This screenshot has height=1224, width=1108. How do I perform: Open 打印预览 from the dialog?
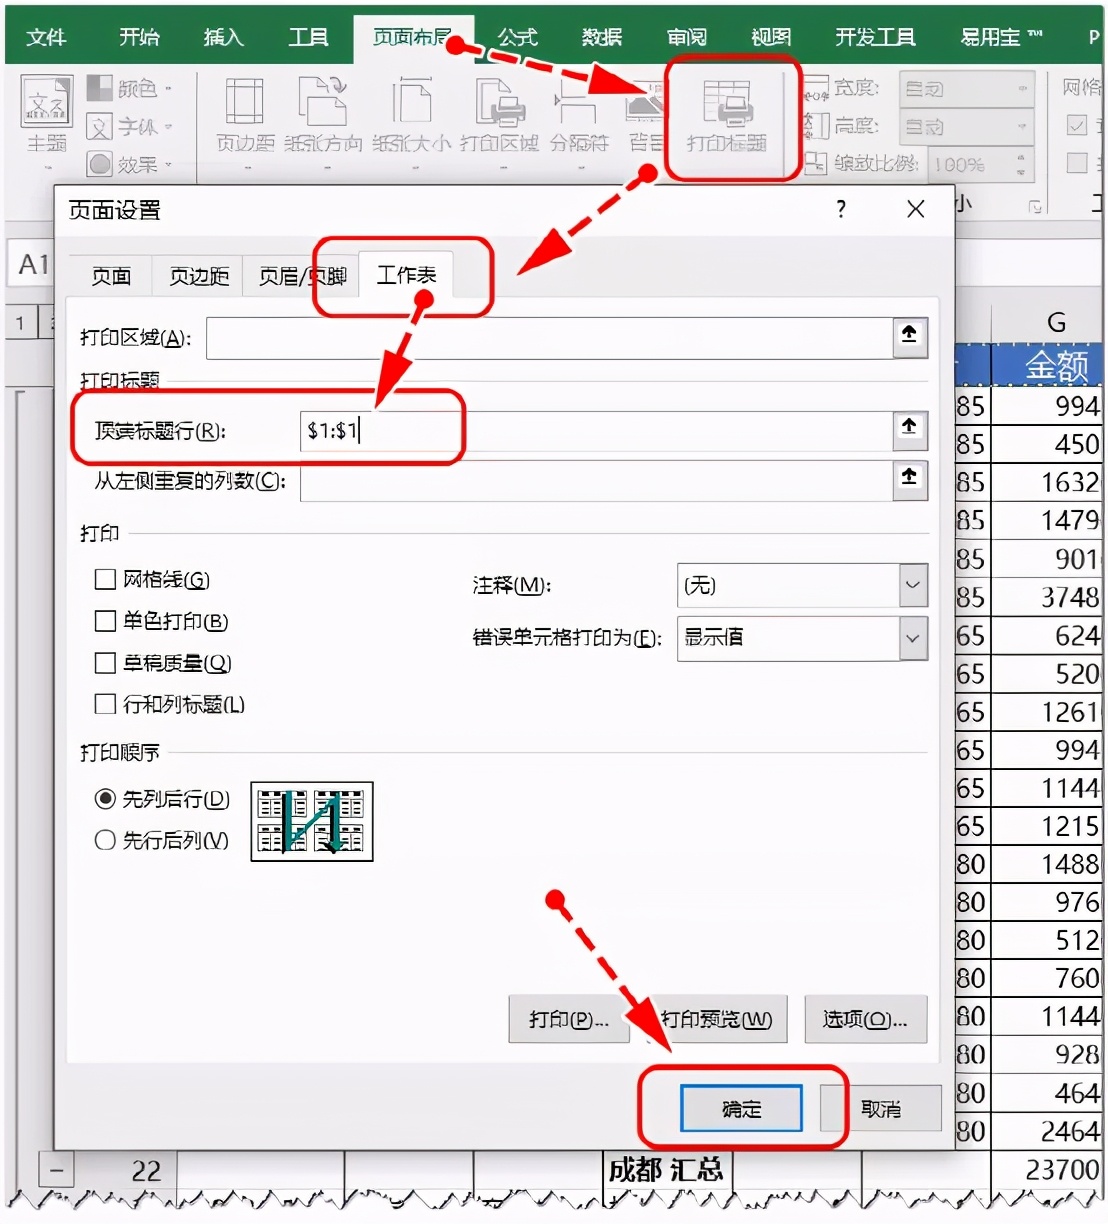[x=719, y=1019]
